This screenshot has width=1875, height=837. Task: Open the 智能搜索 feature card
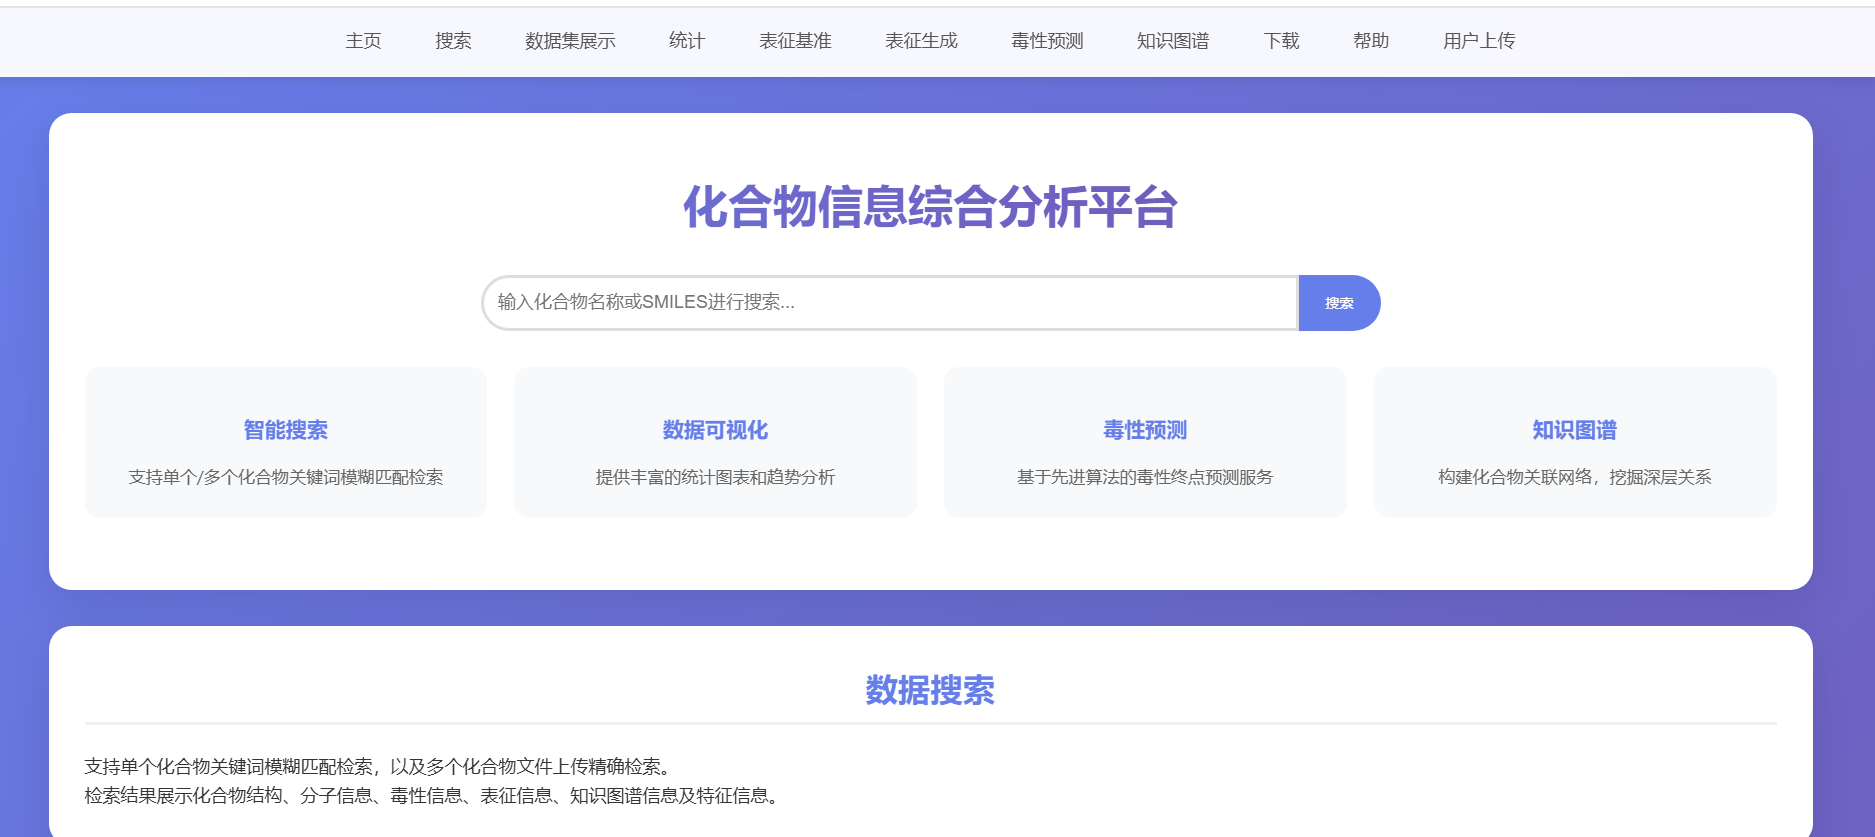pos(286,442)
